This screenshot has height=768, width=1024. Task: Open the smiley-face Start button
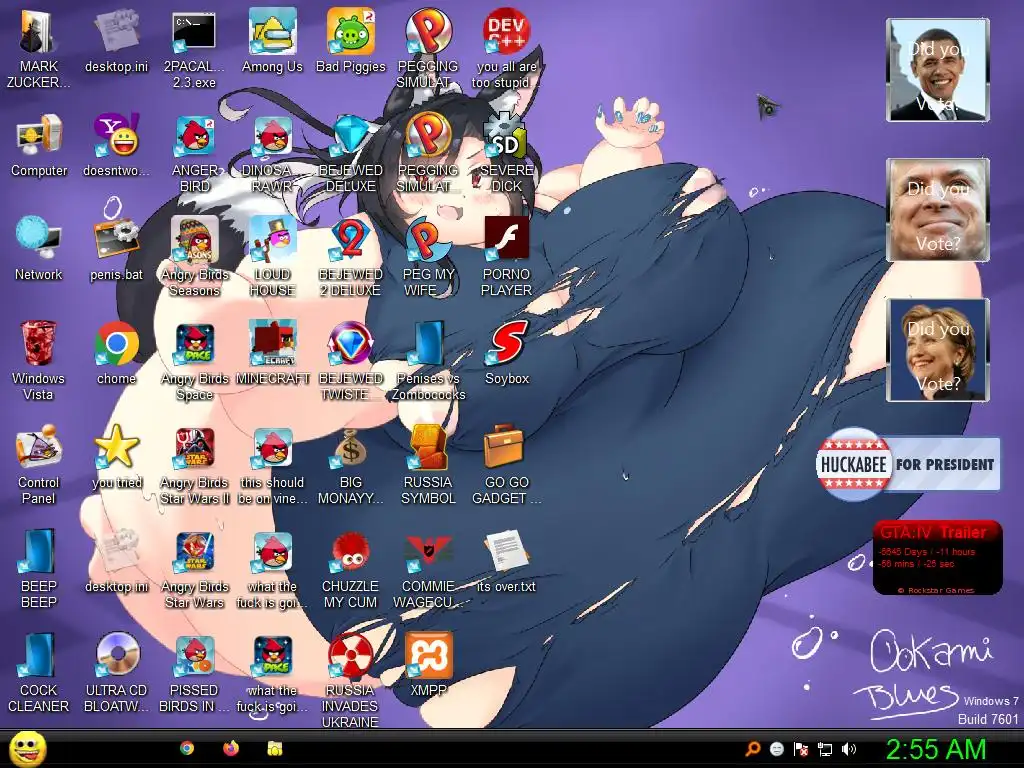(27, 749)
